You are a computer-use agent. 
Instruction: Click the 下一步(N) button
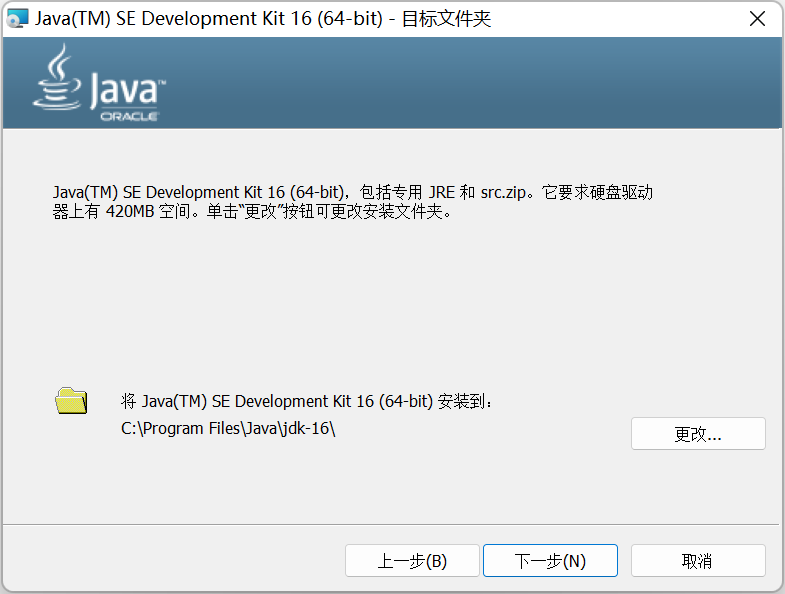tap(550, 560)
